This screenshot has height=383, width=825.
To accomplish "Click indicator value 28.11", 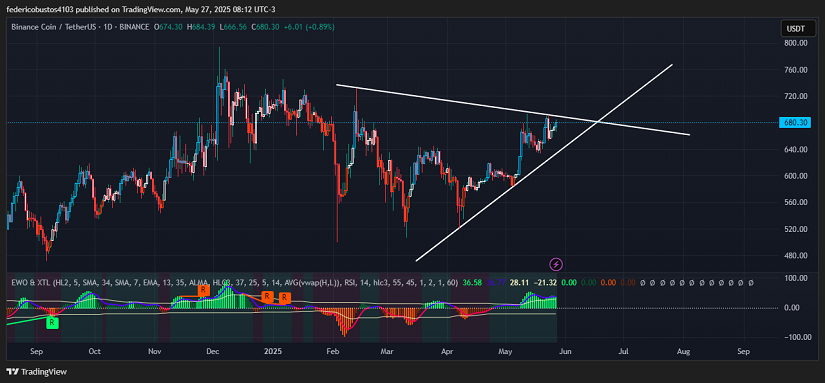I will pyautogui.click(x=518, y=283).
